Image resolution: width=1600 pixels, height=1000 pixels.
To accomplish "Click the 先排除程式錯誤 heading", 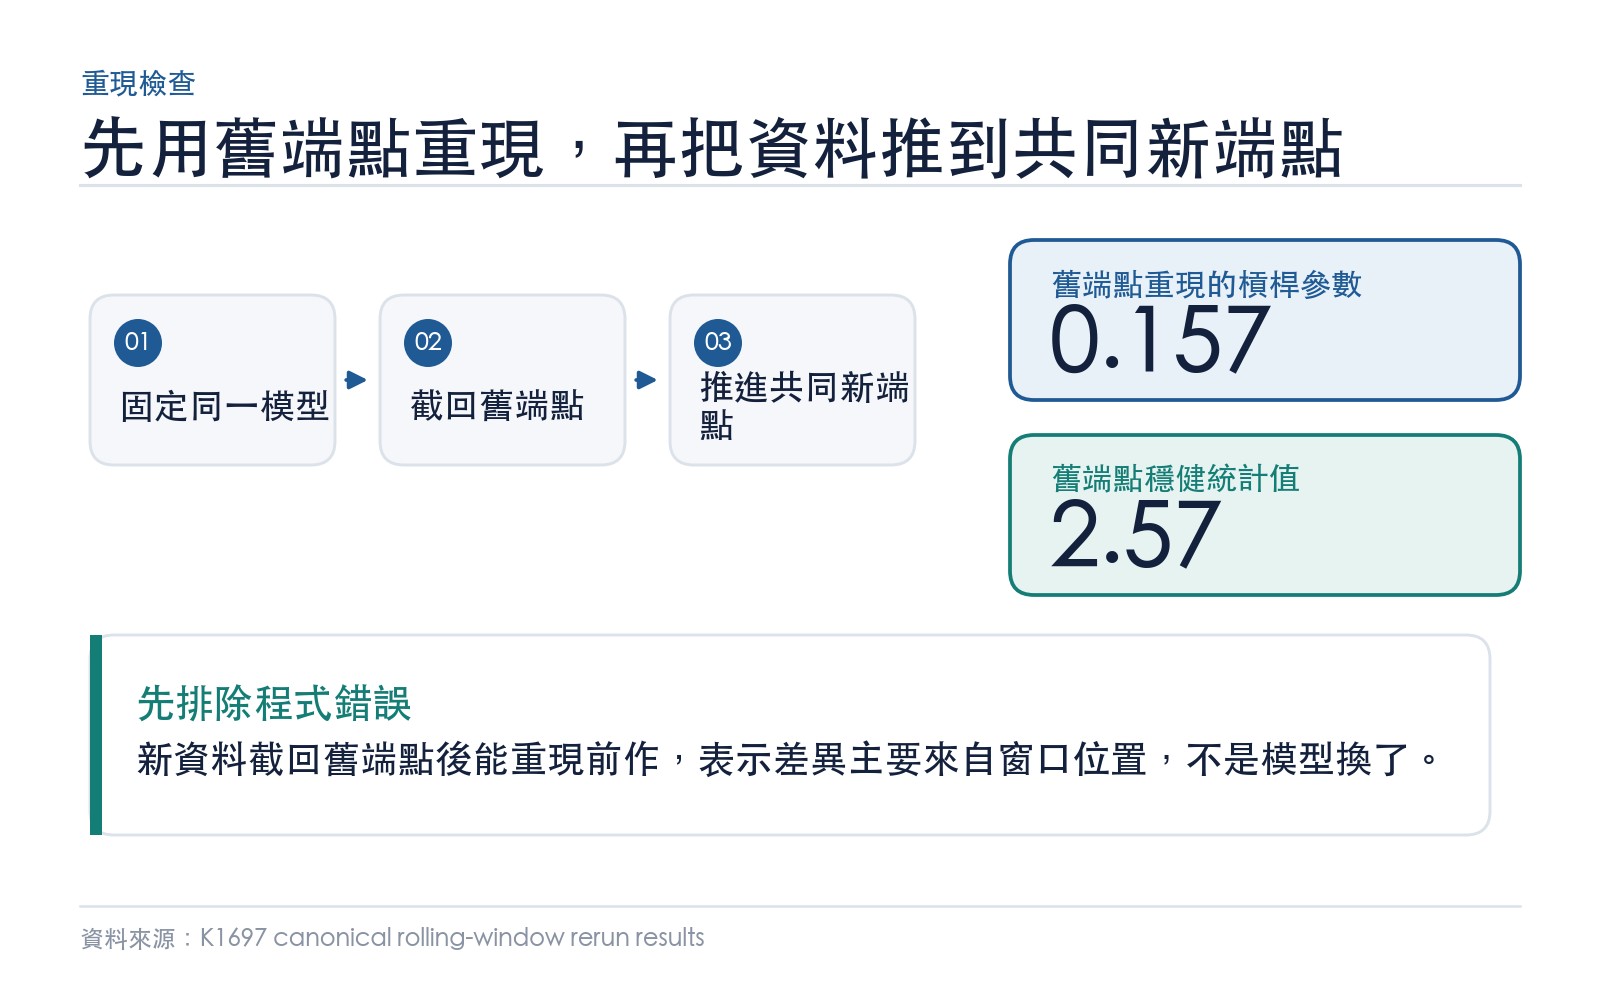I will 275,704.
